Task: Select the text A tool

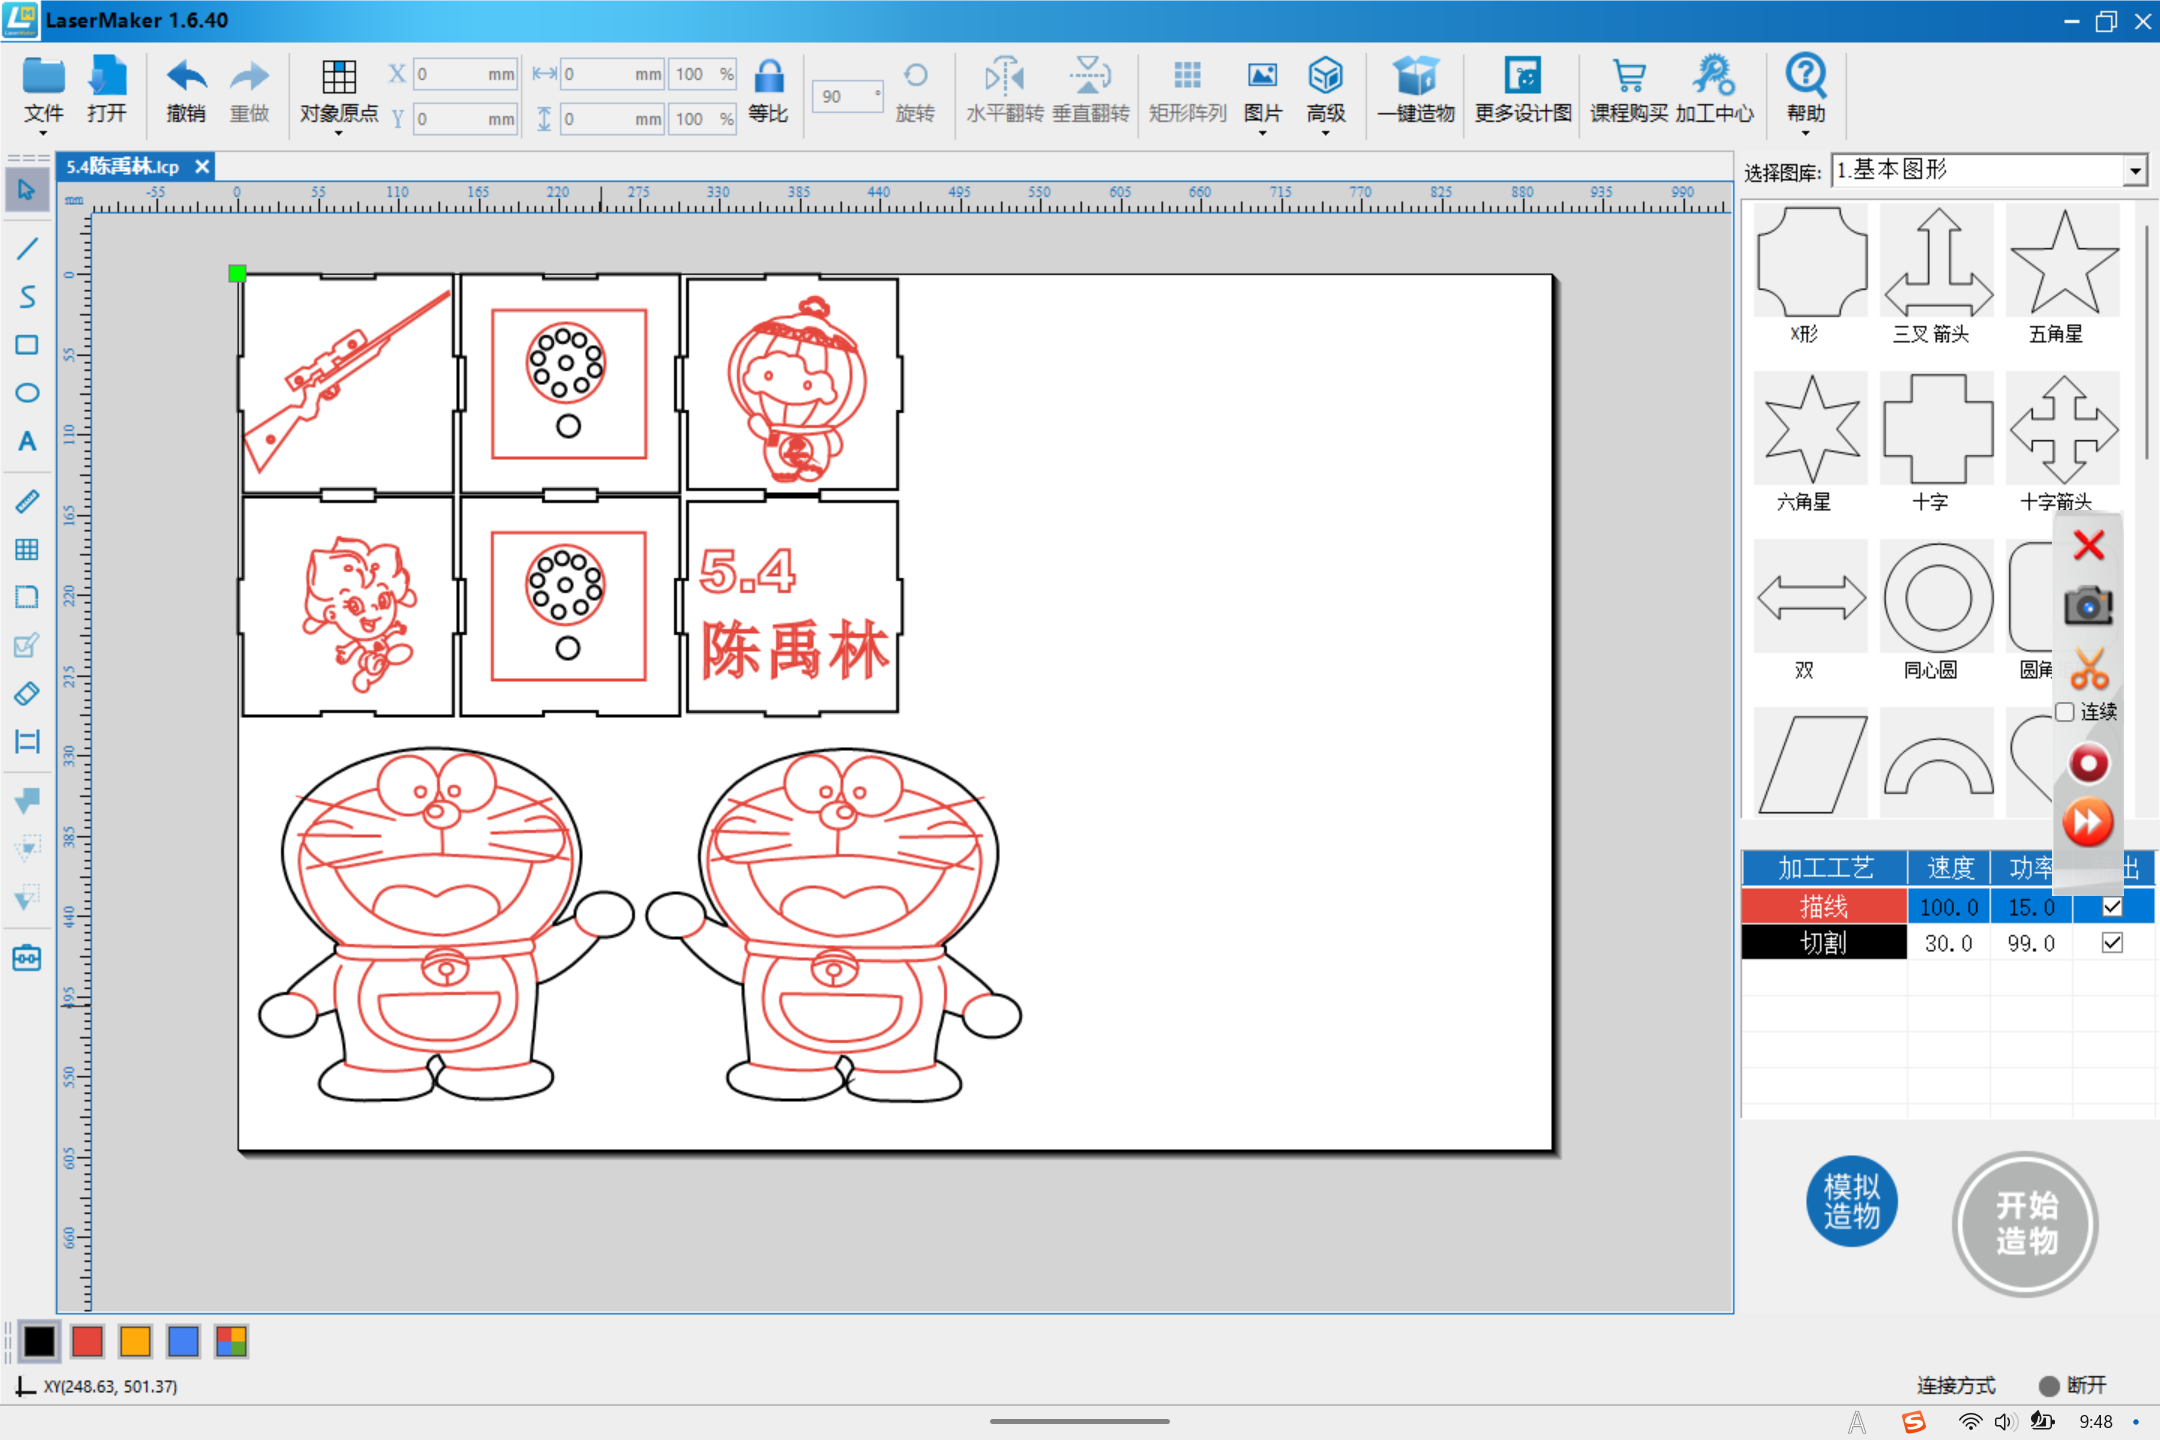Action: (27, 441)
